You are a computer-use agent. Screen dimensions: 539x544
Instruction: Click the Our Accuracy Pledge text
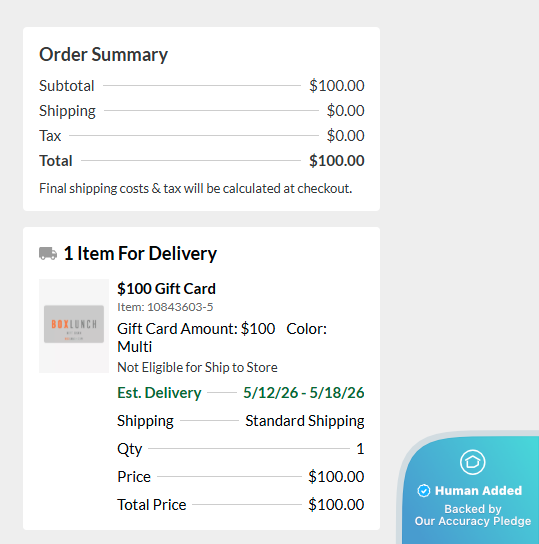pyautogui.click(x=473, y=521)
